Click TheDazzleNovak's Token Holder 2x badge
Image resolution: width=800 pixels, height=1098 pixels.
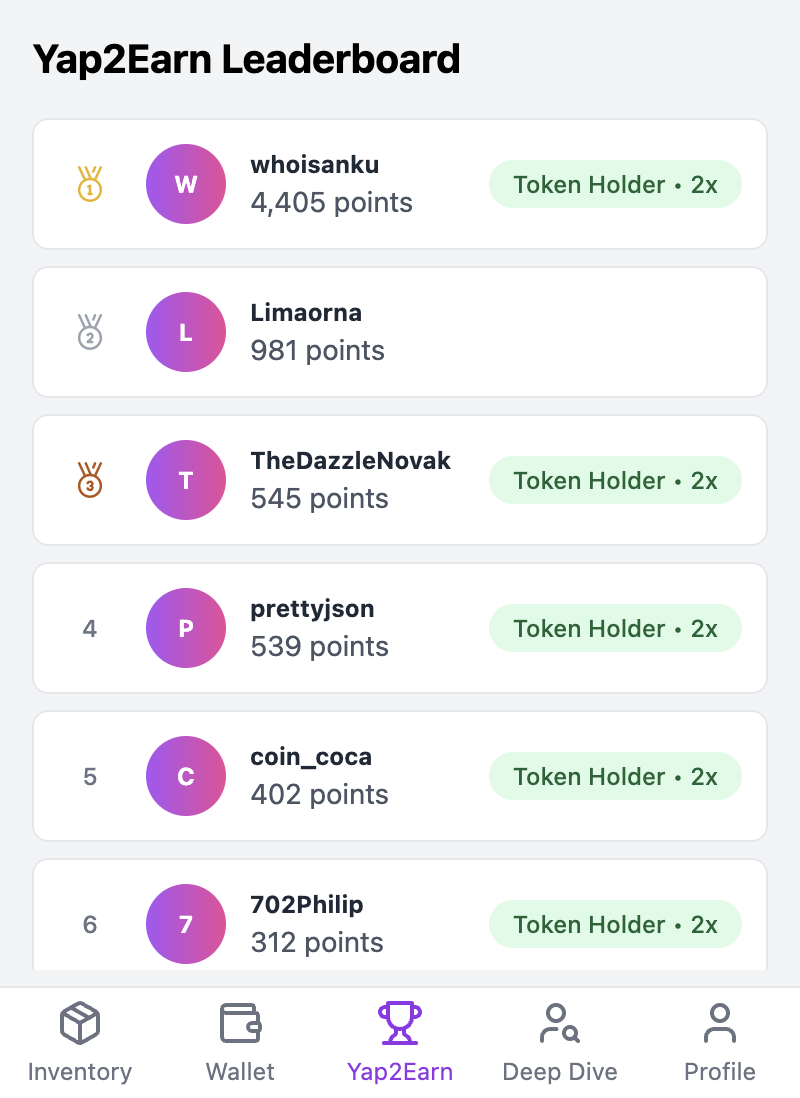point(615,481)
